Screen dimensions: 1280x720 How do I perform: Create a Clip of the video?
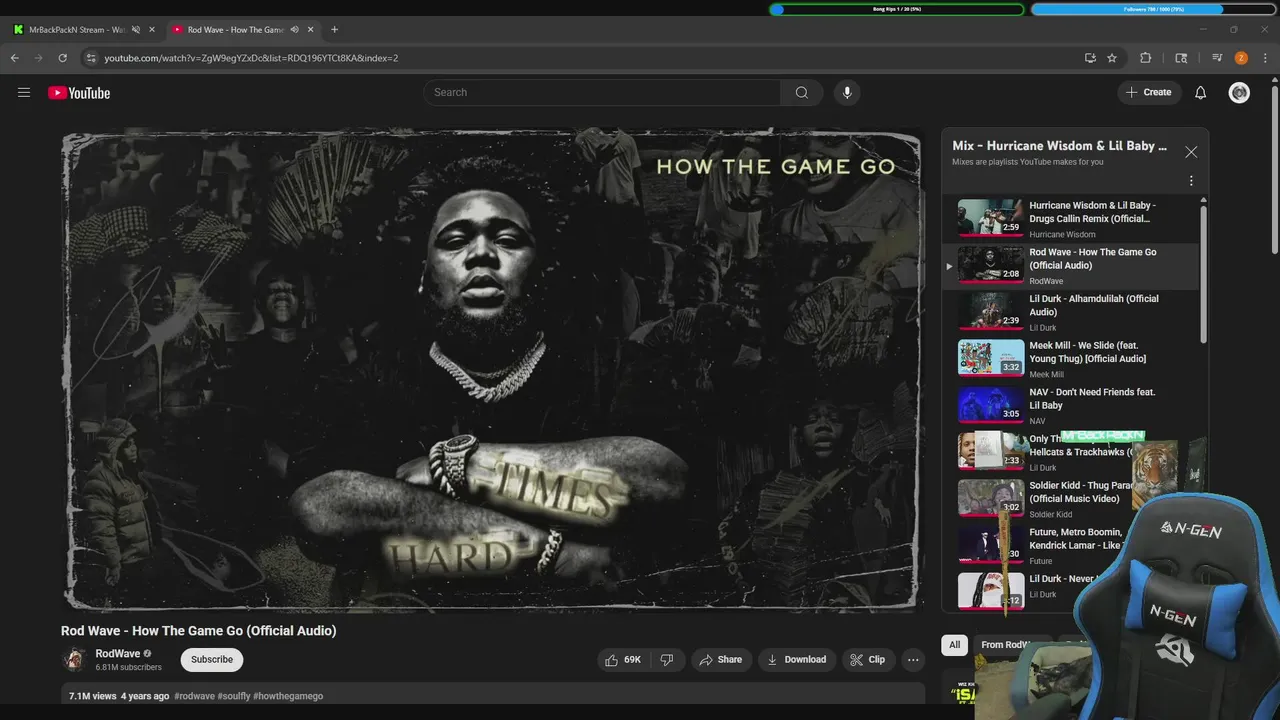click(x=867, y=660)
